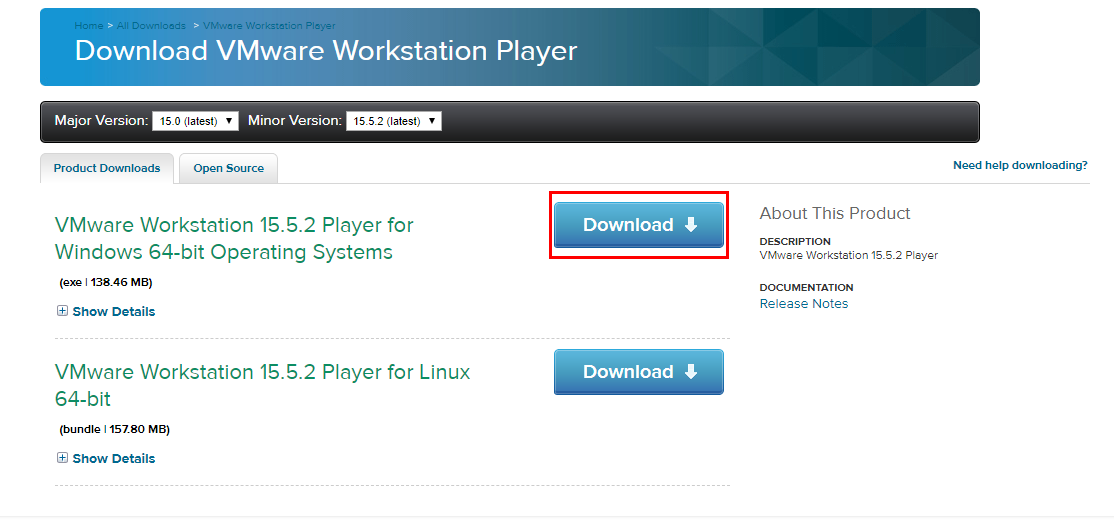The image size is (1114, 530).
Task: Click Download for Linux 64-bit Player
Action: 639,372
